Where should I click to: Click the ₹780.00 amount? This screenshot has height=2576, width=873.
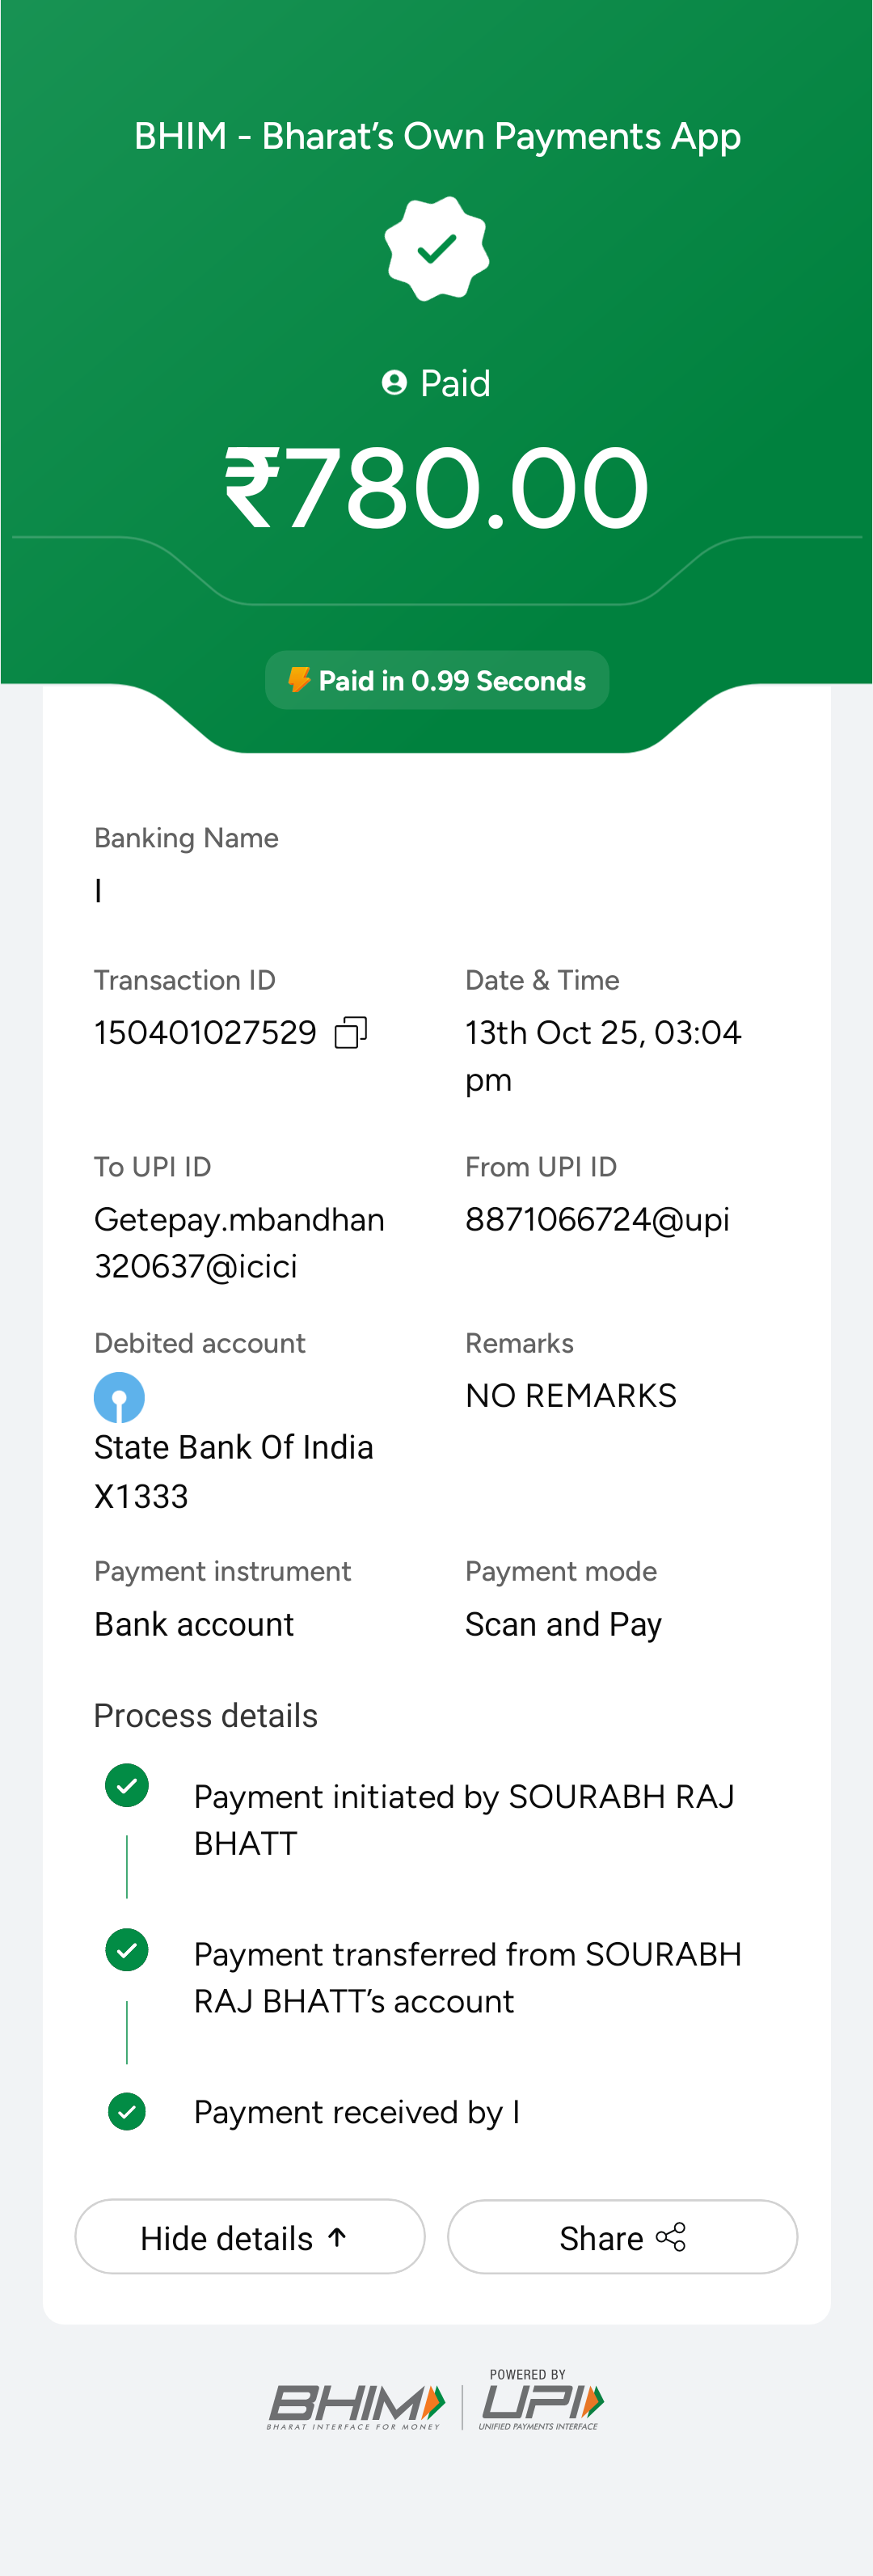coord(437,488)
